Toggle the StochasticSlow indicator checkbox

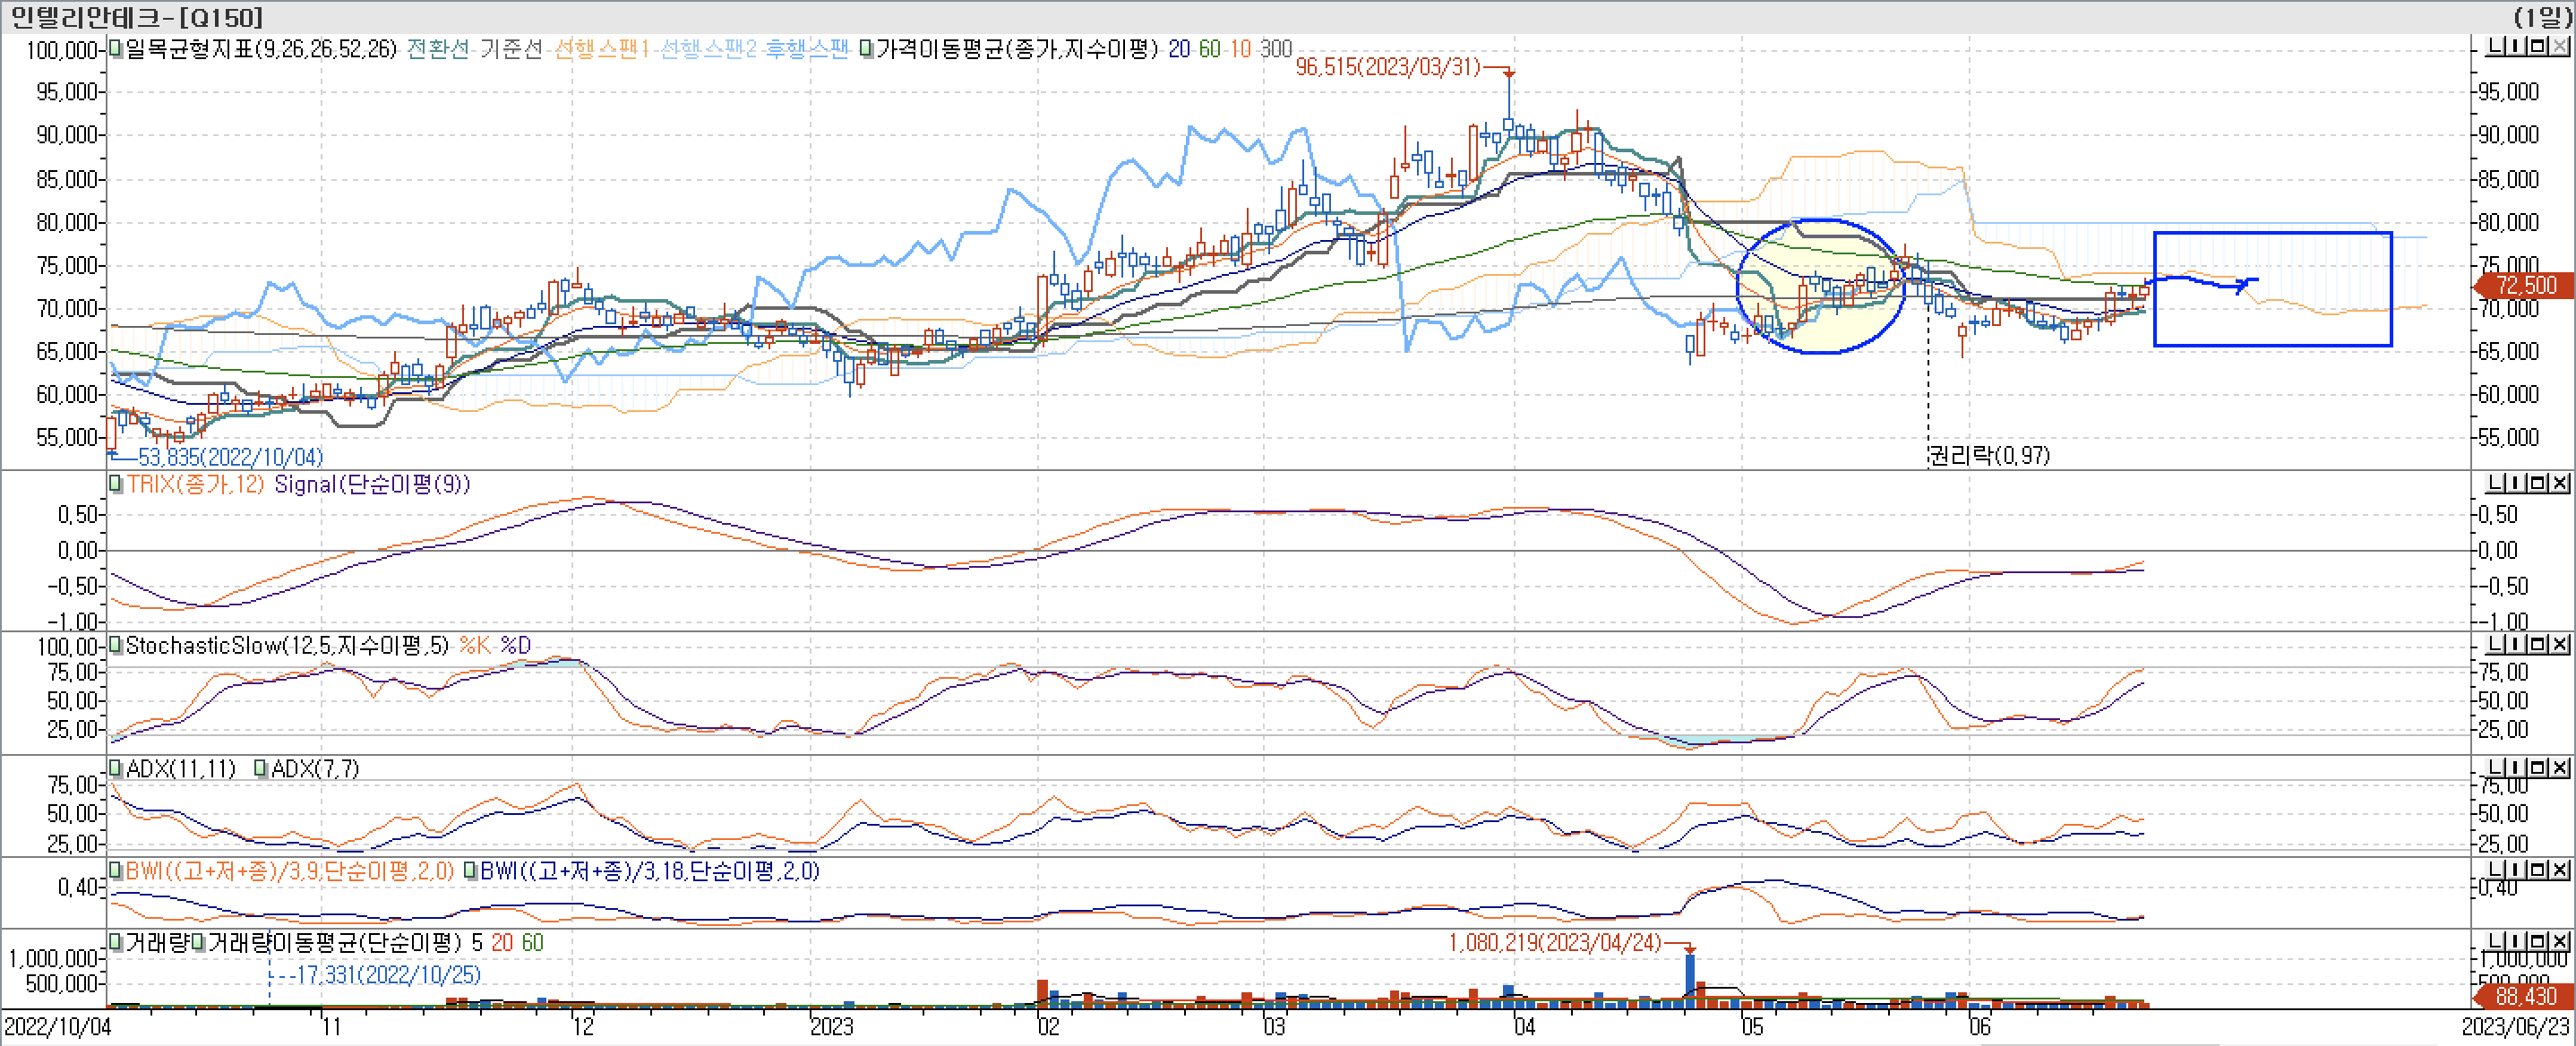pyautogui.click(x=115, y=644)
